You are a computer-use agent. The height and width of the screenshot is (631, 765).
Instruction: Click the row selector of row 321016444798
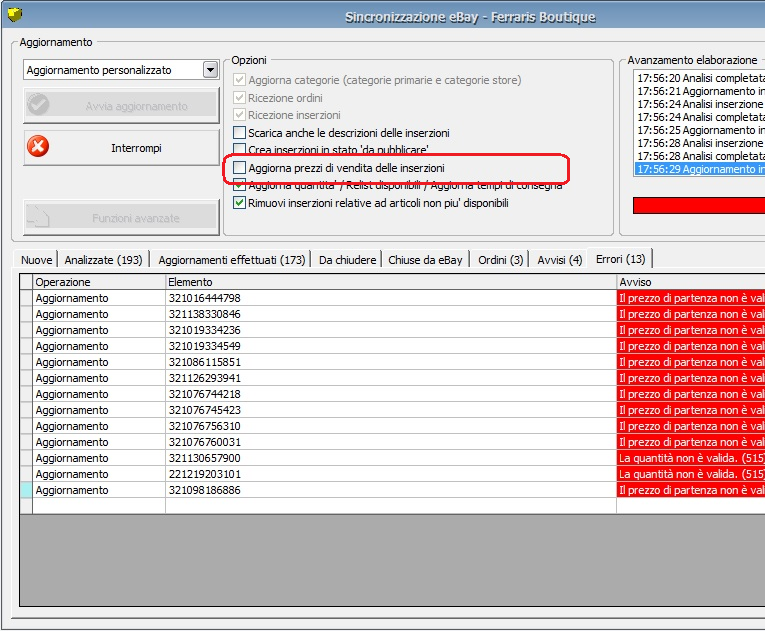point(26,298)
